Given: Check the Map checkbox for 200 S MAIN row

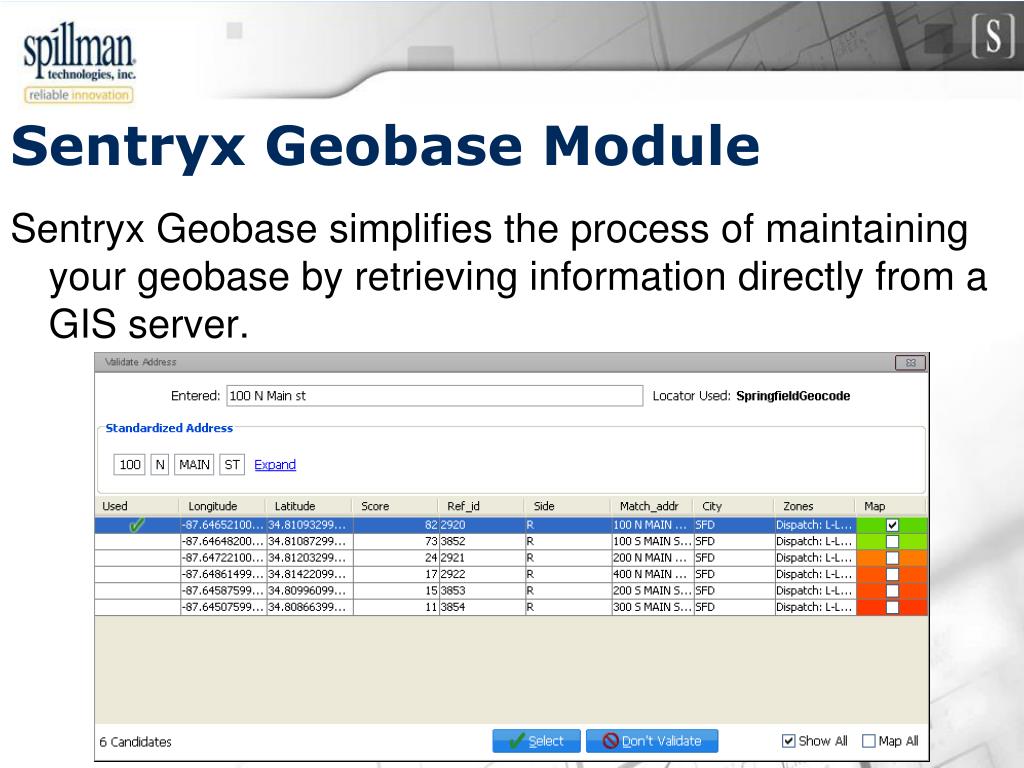Looking at the screenshot, I should tap(892, 590).
